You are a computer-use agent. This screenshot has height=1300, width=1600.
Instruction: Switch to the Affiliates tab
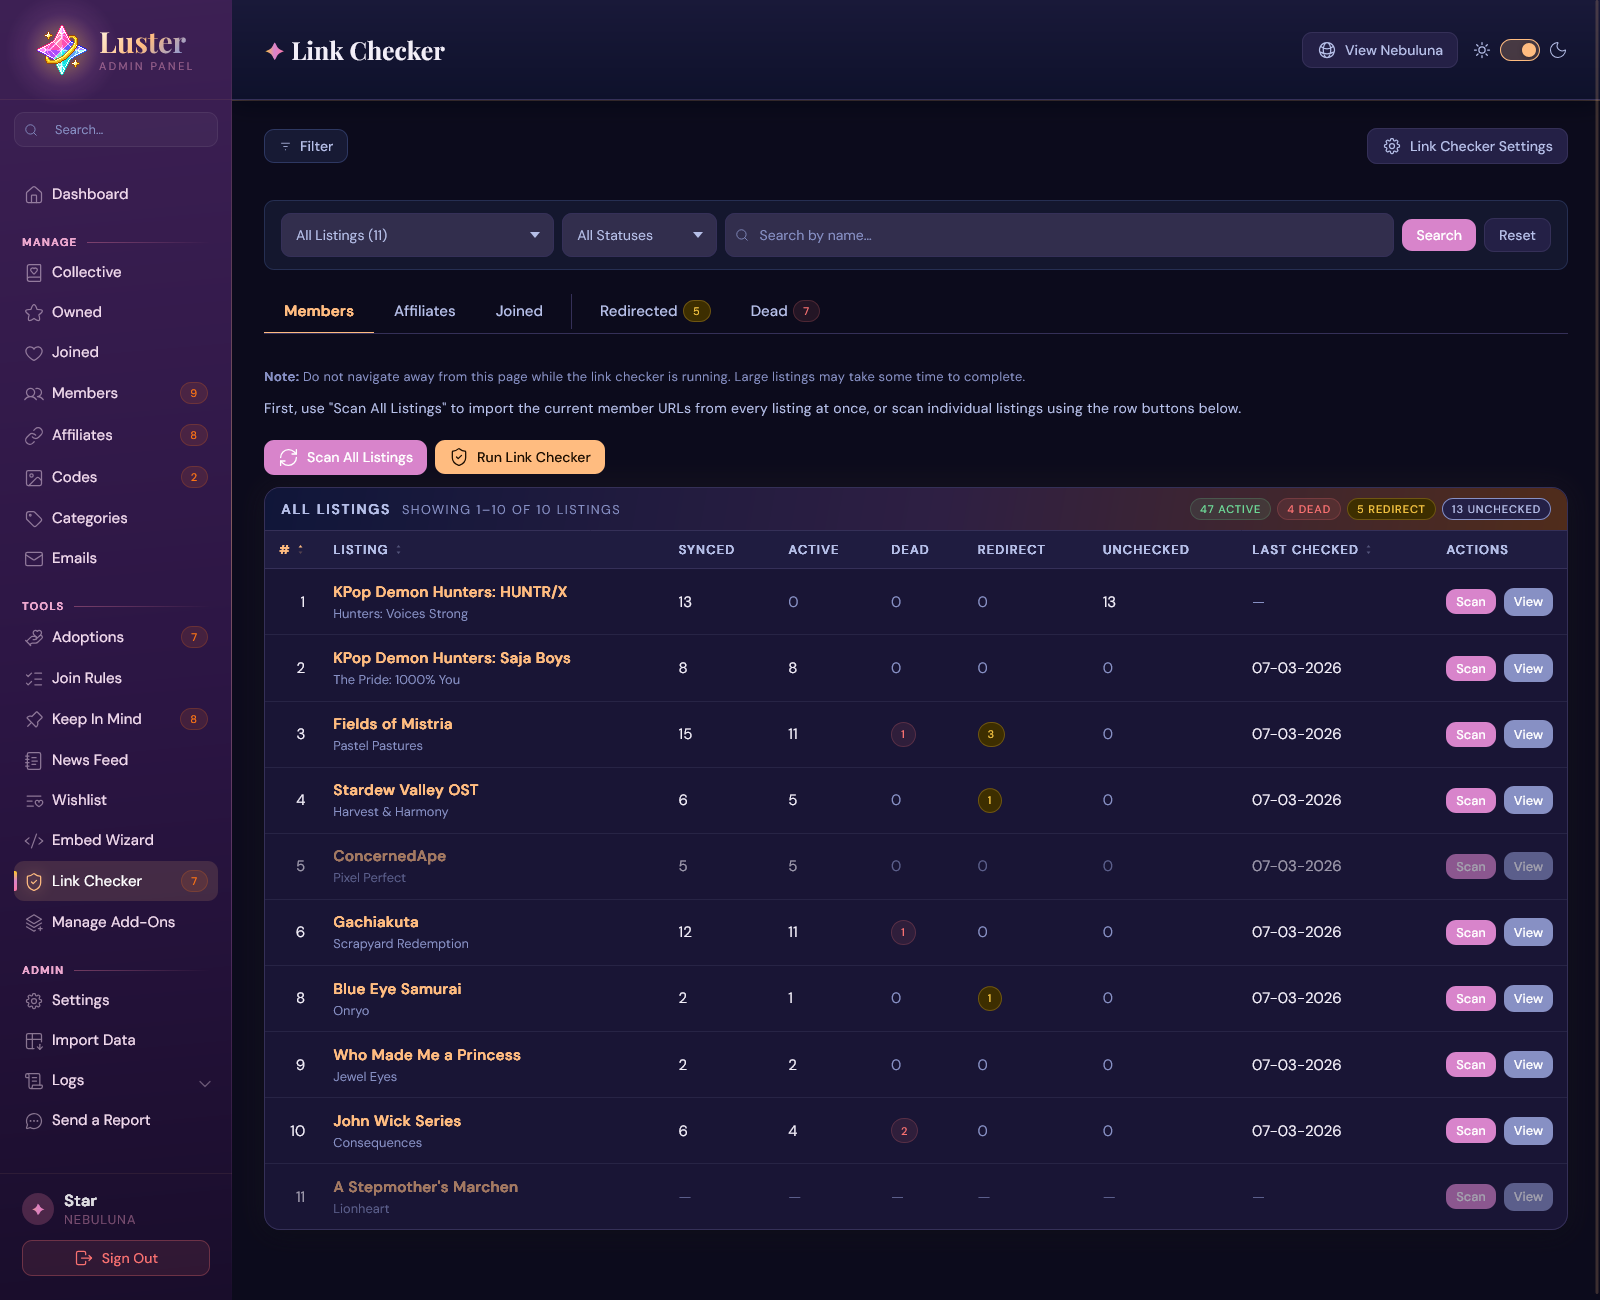(x=425, y=311)
